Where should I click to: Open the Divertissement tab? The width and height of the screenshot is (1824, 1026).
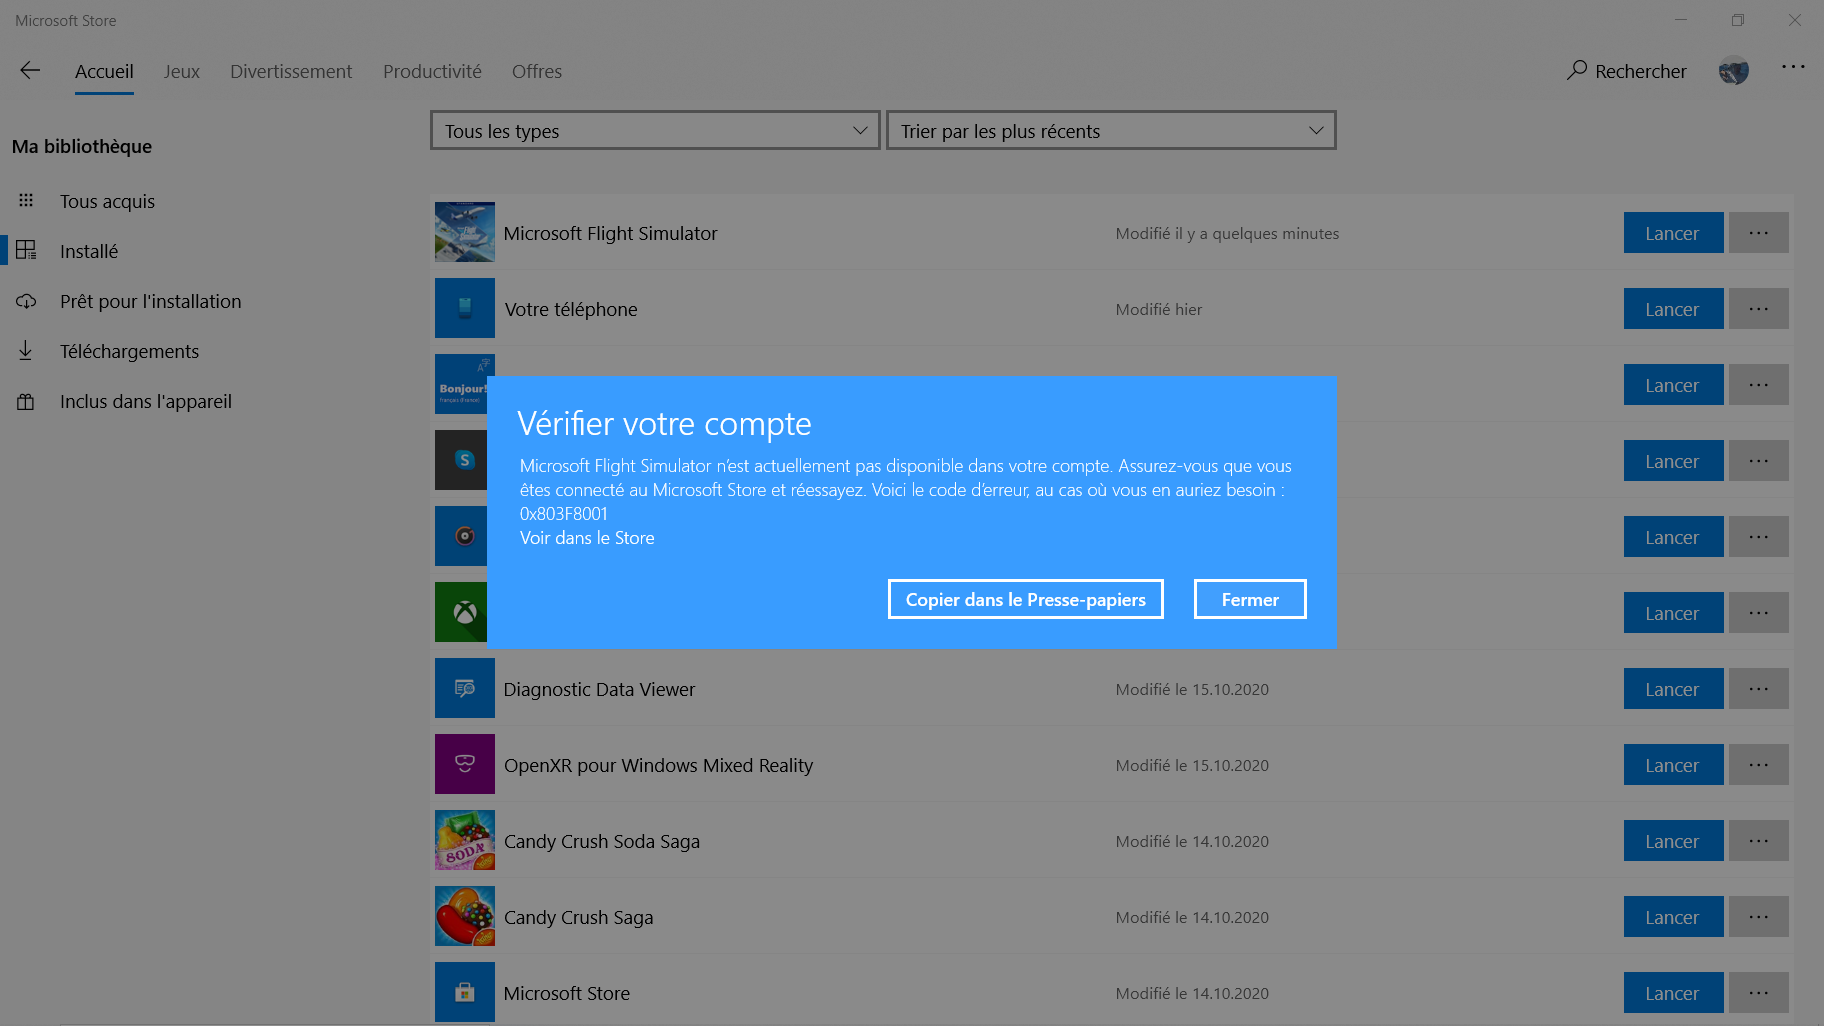pyautogui.click(x=291, y=72)
